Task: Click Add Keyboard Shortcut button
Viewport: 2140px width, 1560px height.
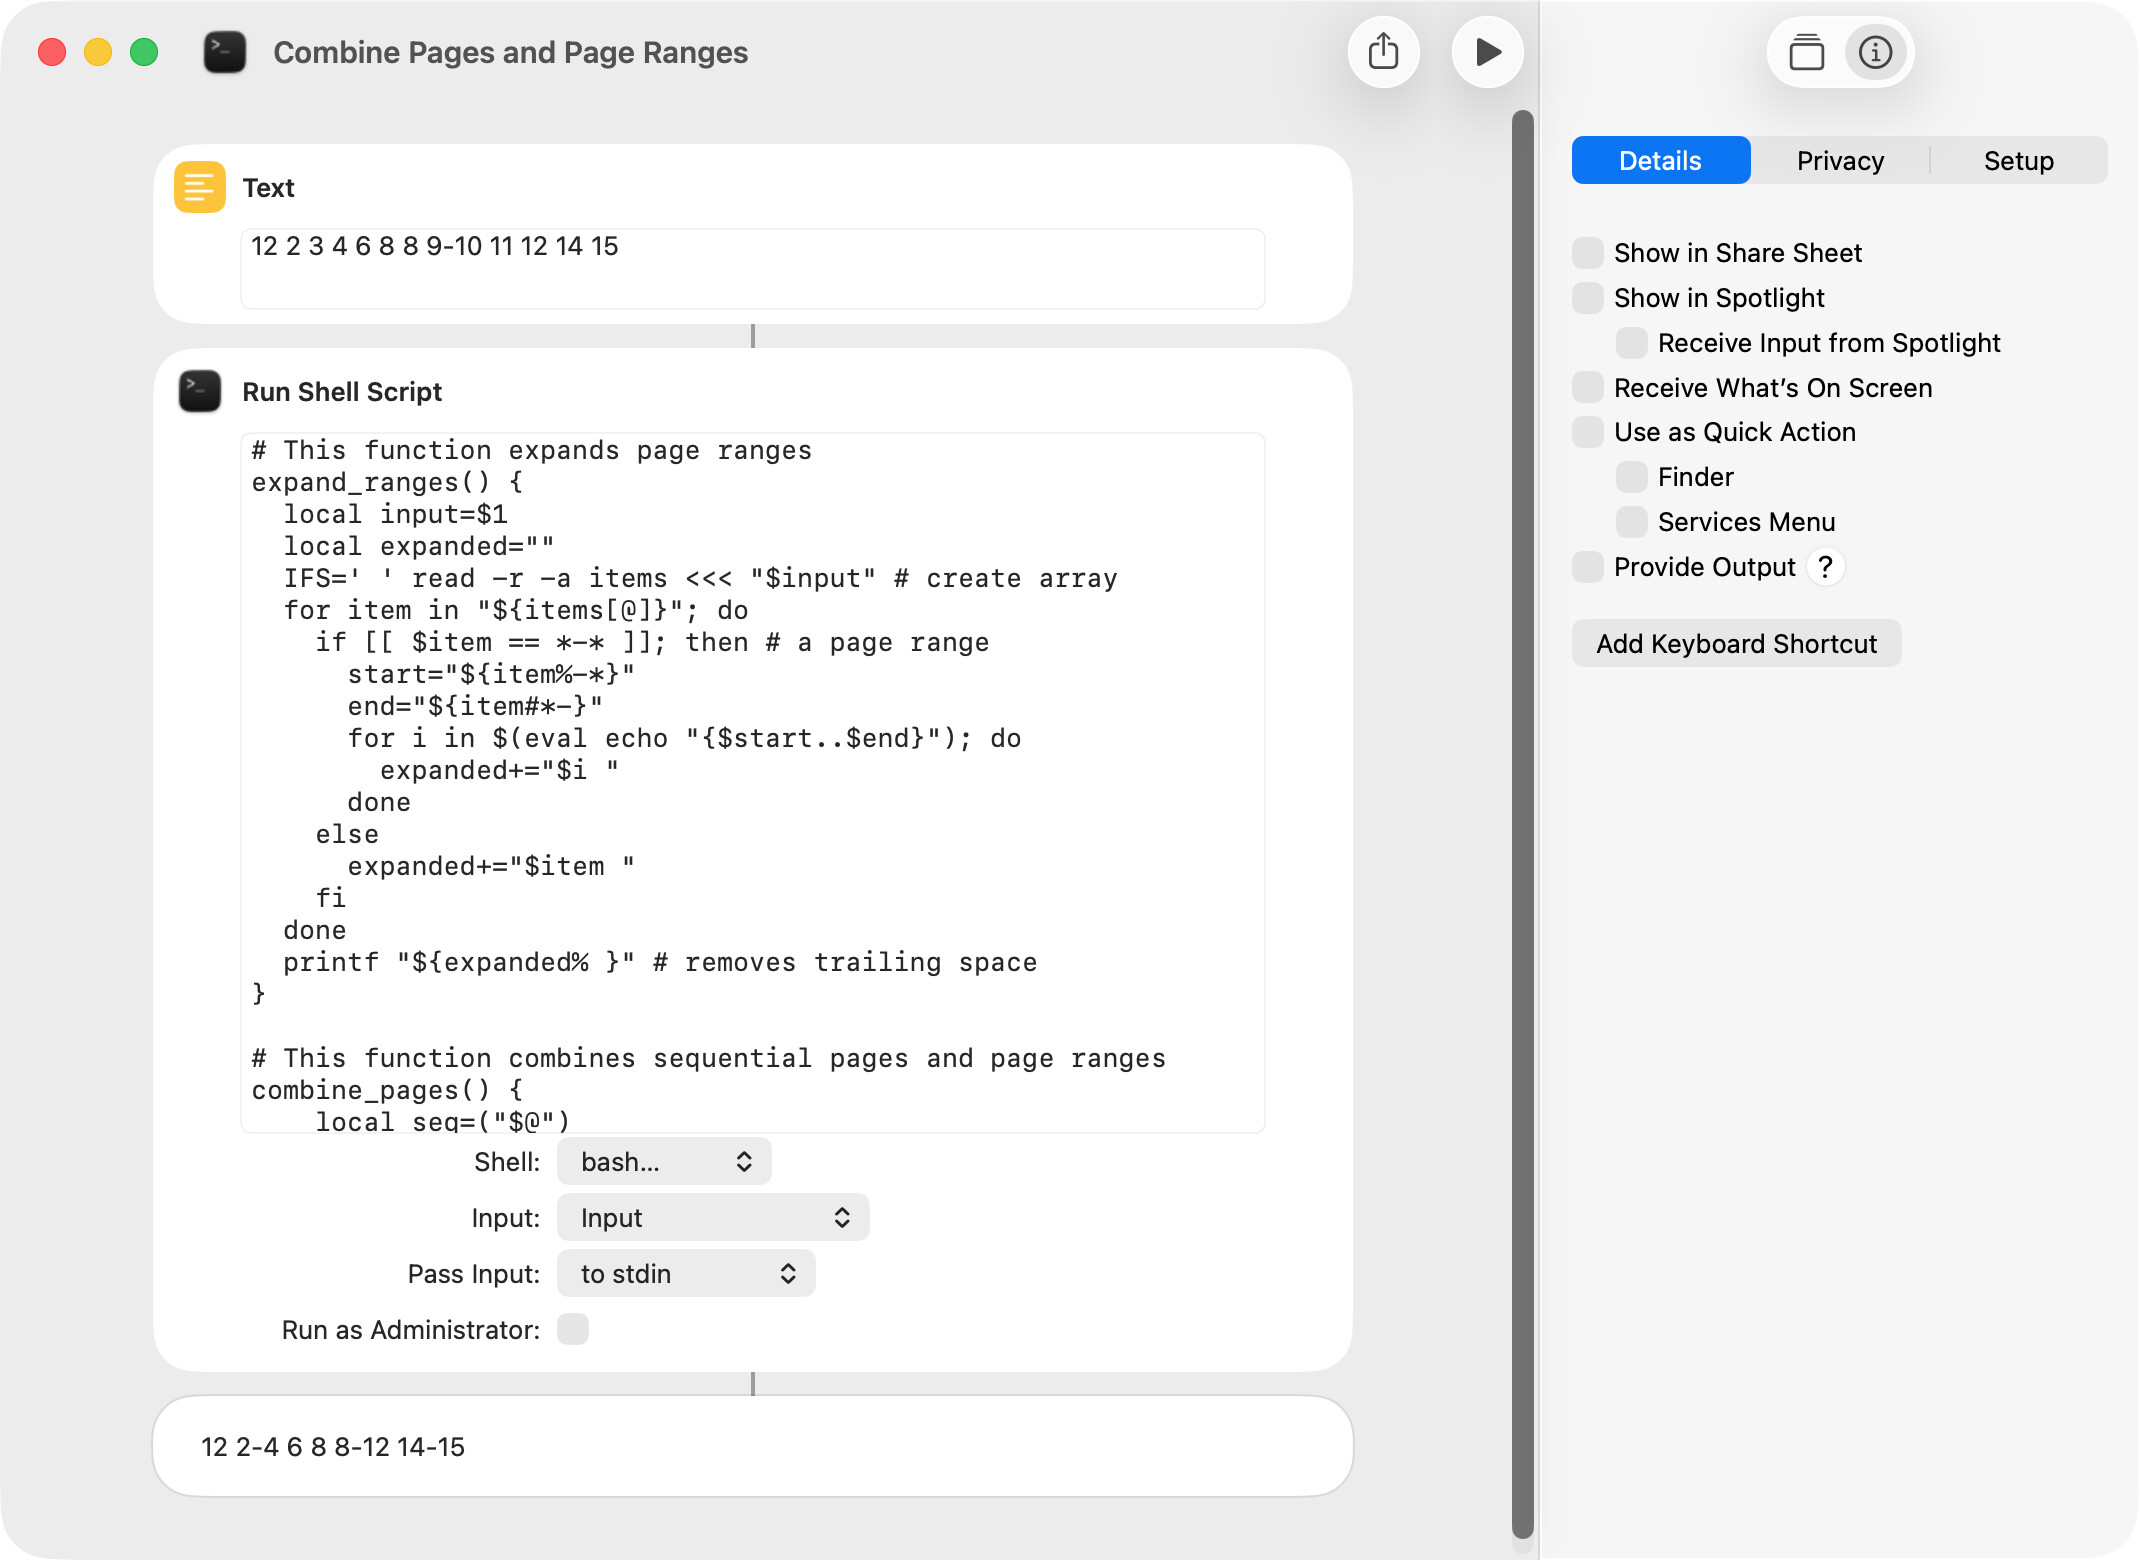Action: (1736, 643)
